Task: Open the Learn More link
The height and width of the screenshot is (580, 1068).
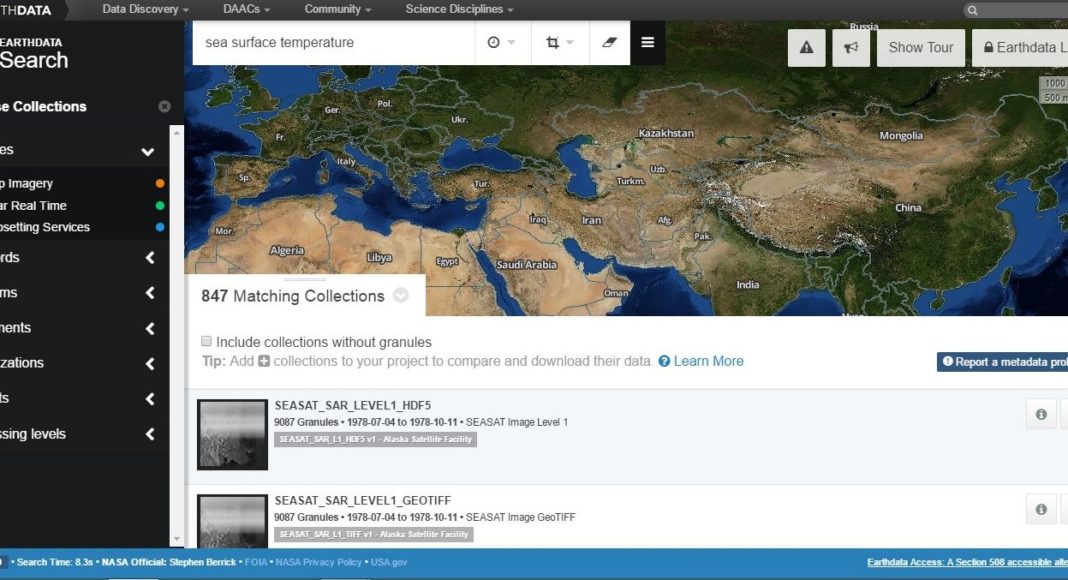Action: coord(708,361)
